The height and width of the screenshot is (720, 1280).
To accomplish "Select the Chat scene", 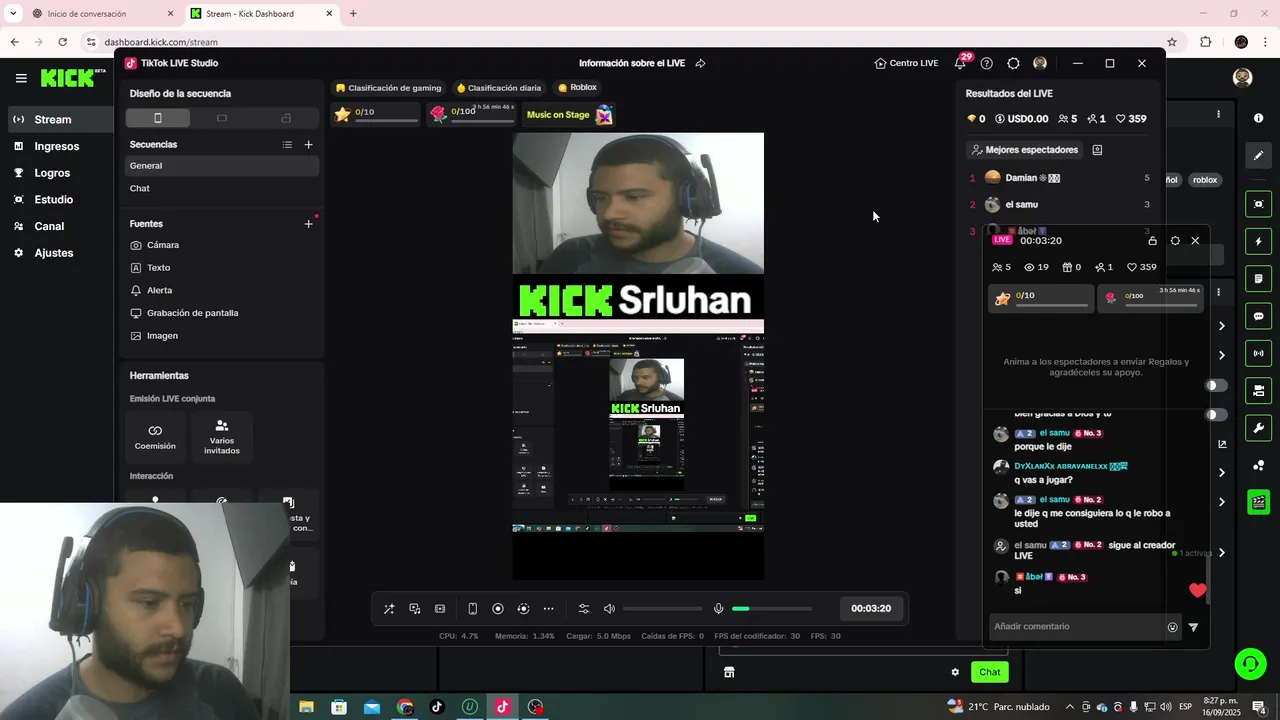I will click(222, 188).
